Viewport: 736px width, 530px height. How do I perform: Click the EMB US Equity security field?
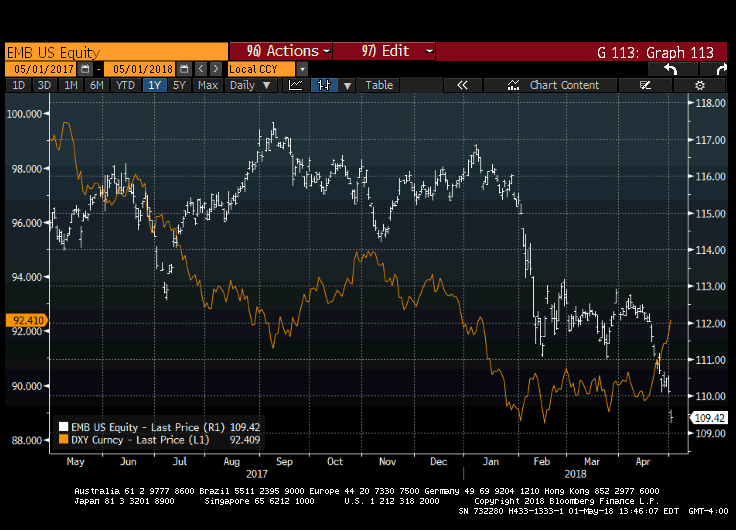point(116,52)
